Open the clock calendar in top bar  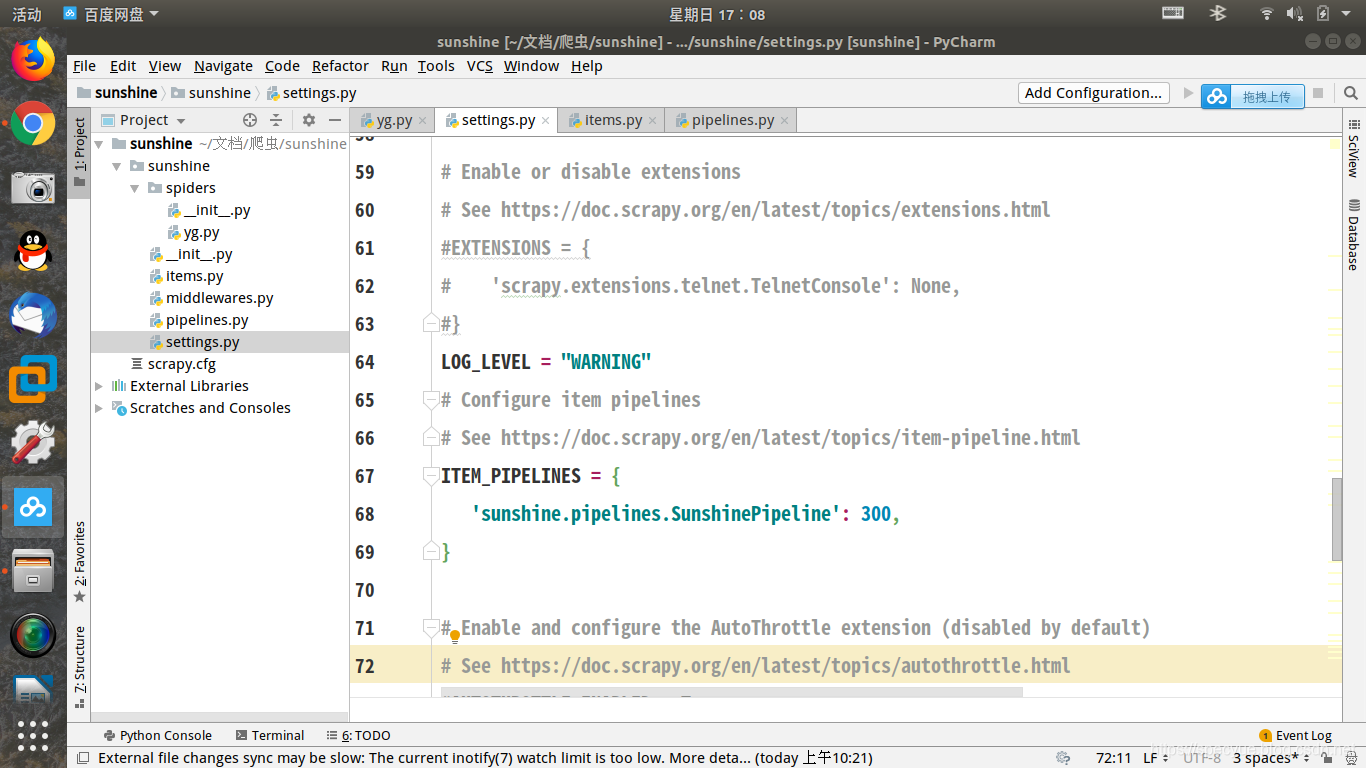[x=717, y=14]
